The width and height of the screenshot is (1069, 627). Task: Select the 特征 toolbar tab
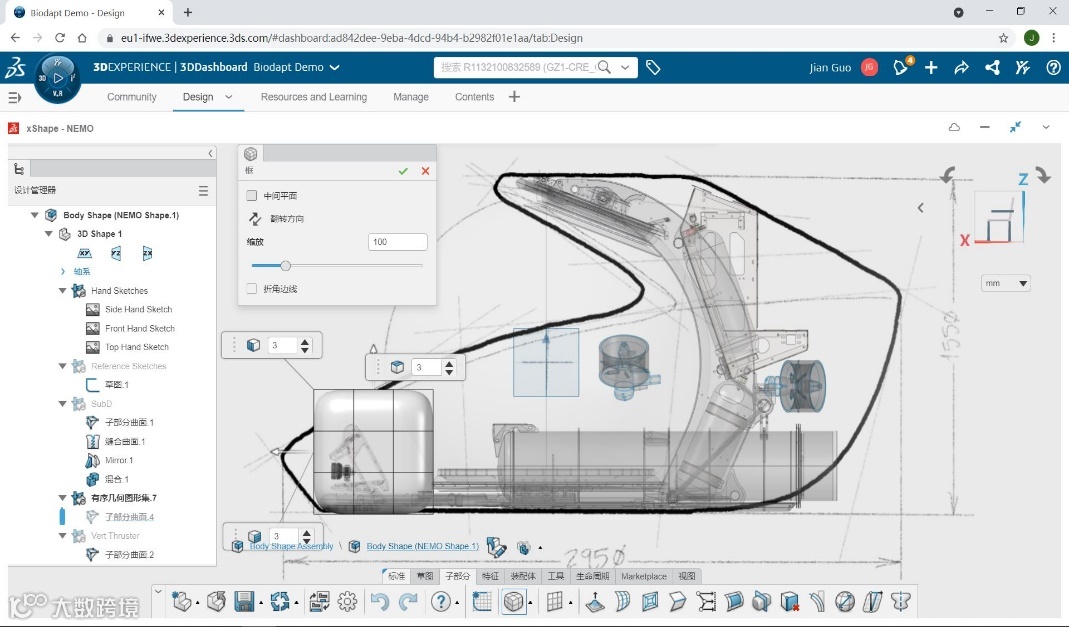[x=490, y=576]
